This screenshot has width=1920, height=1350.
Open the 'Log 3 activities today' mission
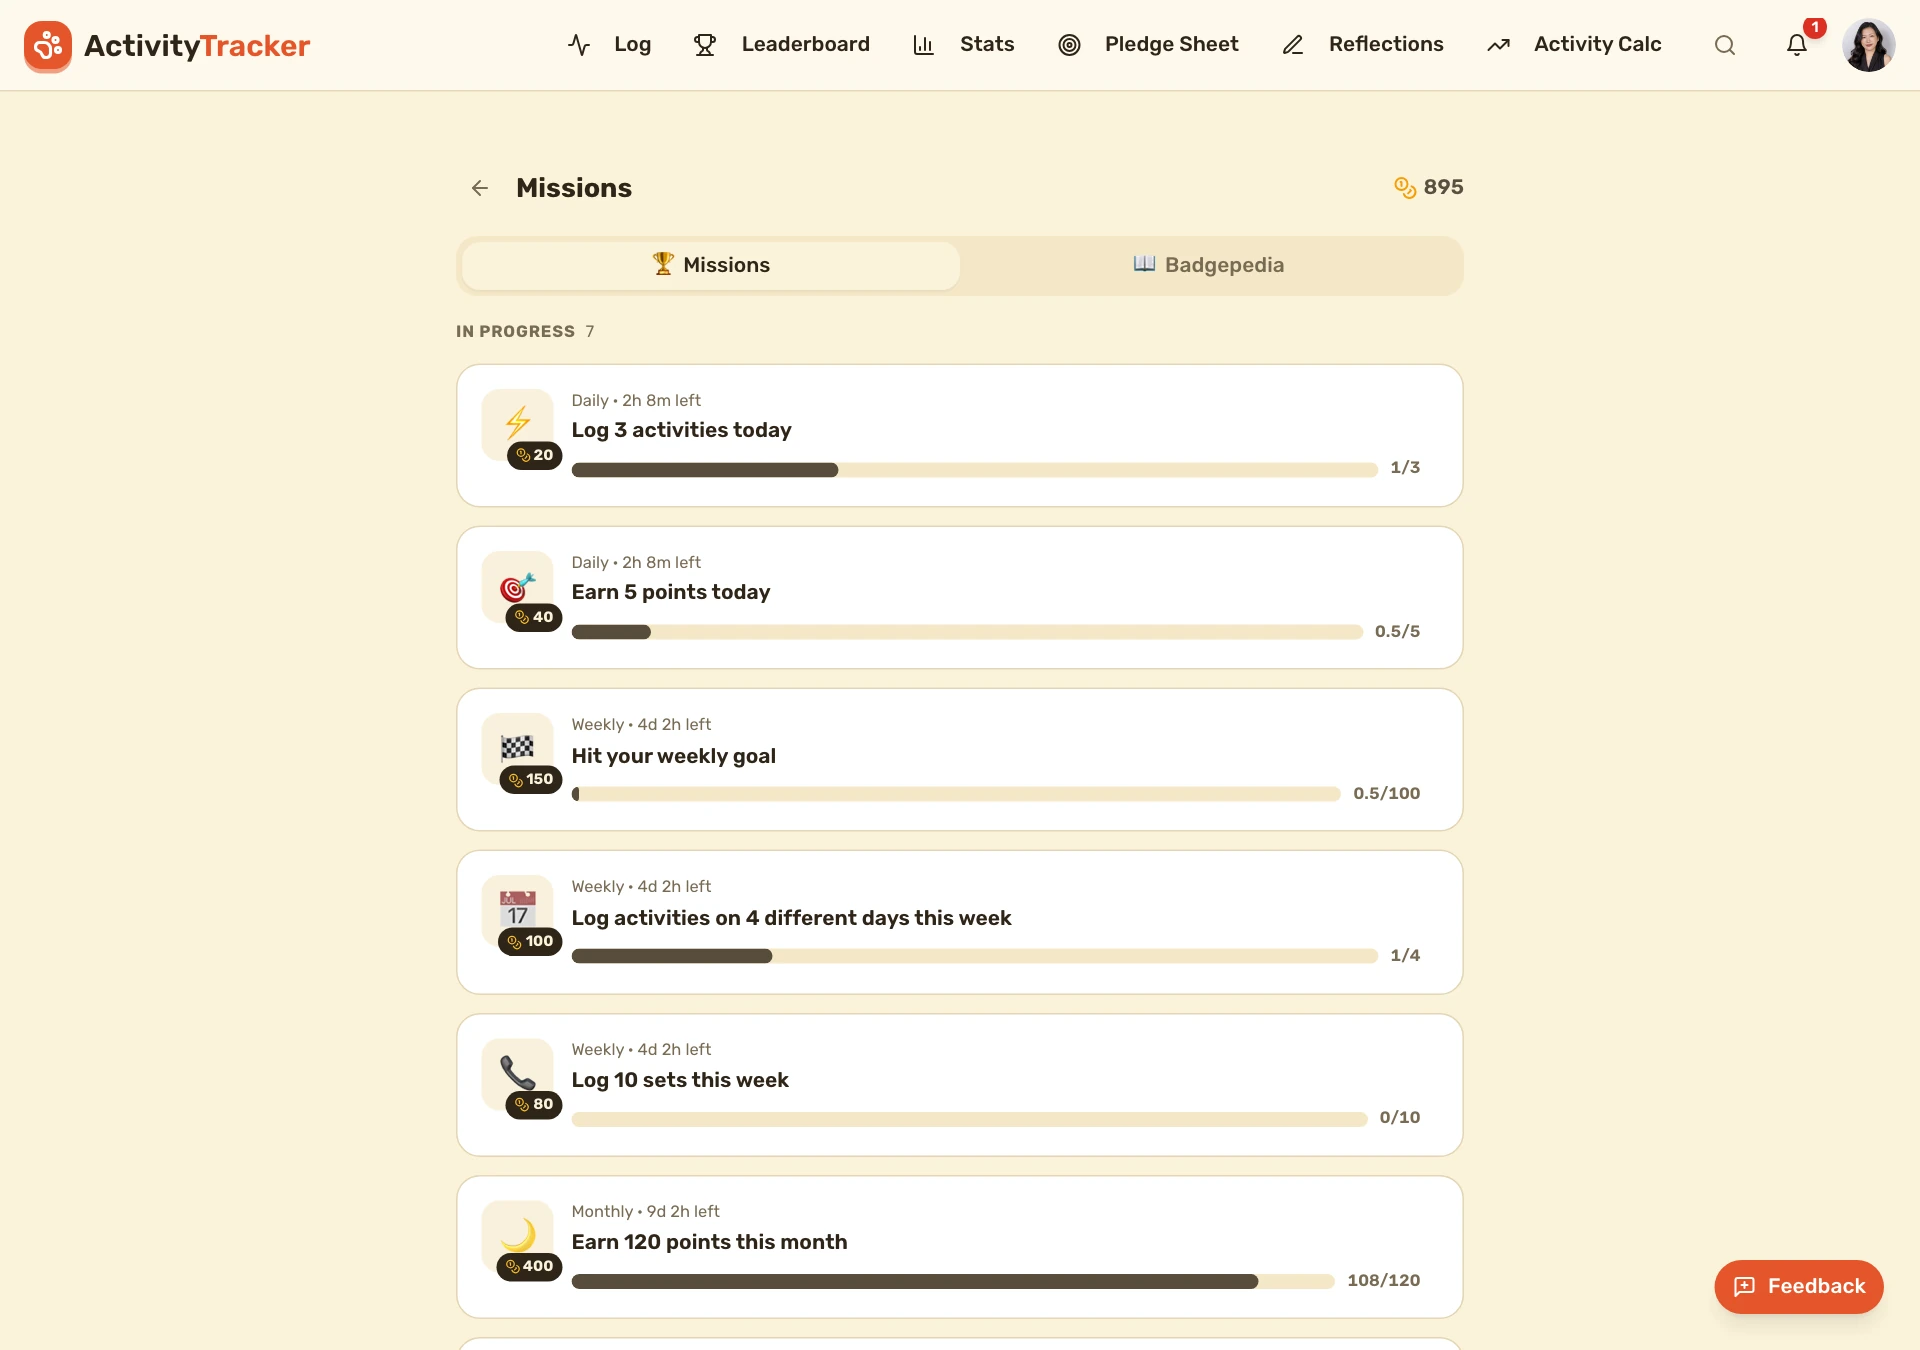tap(960, 436)
